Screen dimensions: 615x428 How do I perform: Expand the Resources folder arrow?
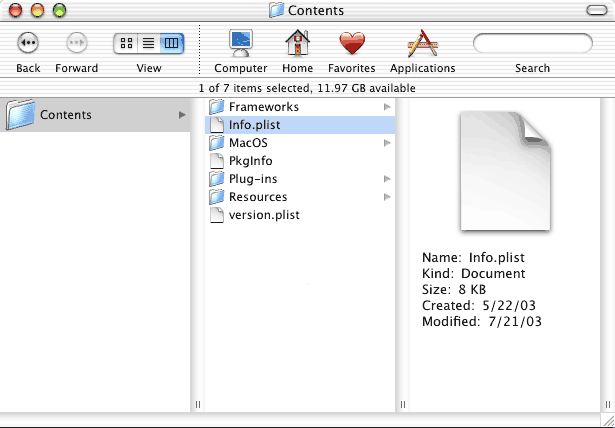[387, 197]
